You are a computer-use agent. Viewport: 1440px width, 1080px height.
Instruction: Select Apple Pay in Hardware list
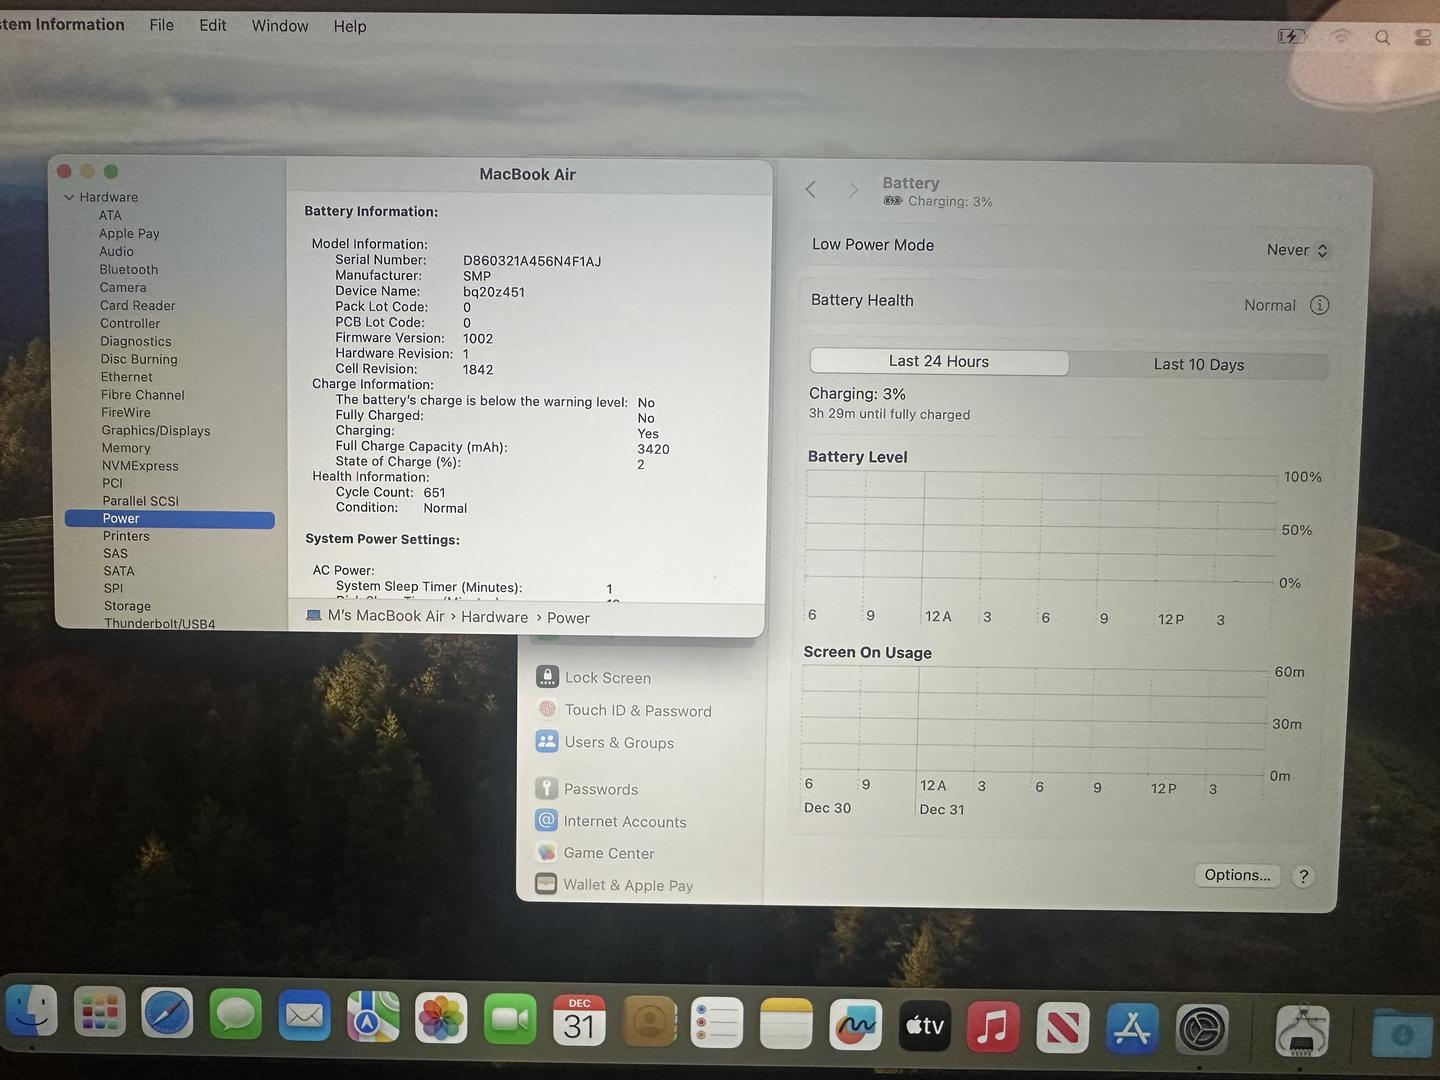[x=129, y=233]
